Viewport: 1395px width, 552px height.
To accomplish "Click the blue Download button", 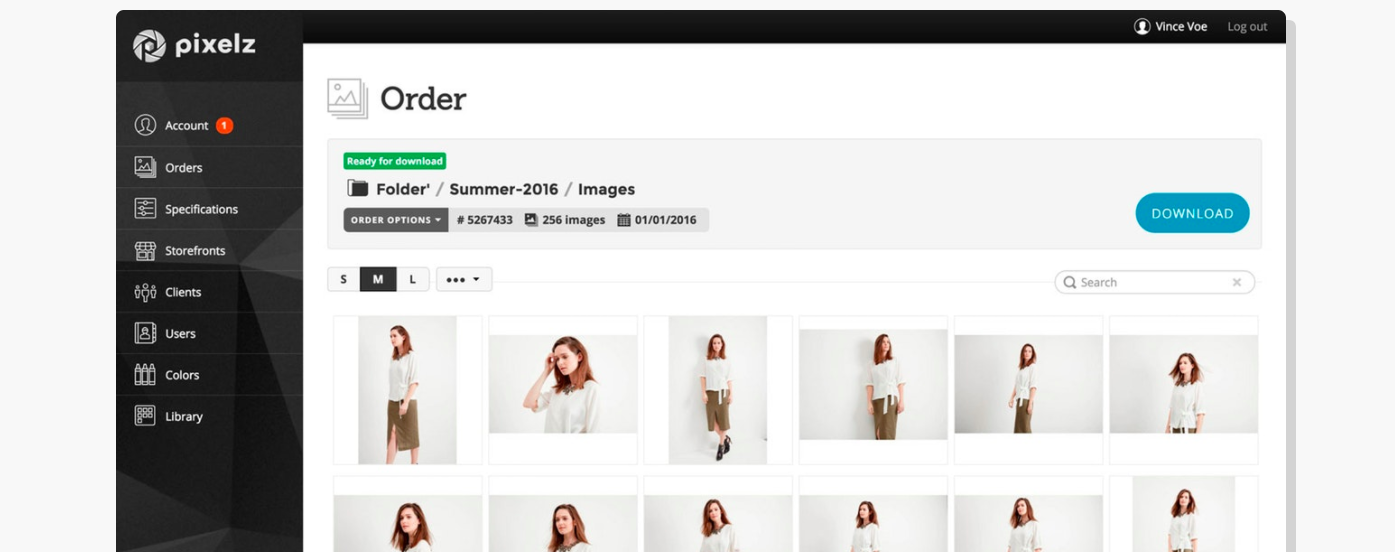I will coord(1192,213).
